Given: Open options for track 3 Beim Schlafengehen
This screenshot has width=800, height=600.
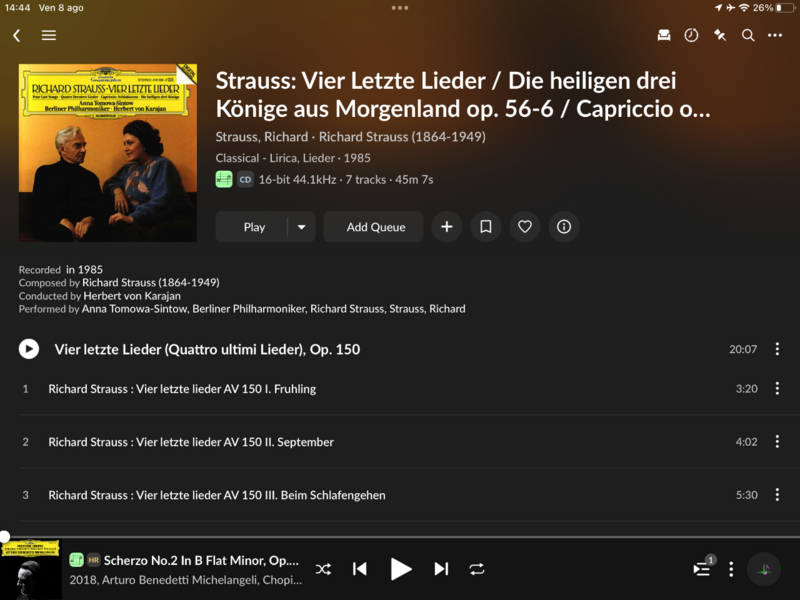Looking at the screenshot, I should (777, 494).
